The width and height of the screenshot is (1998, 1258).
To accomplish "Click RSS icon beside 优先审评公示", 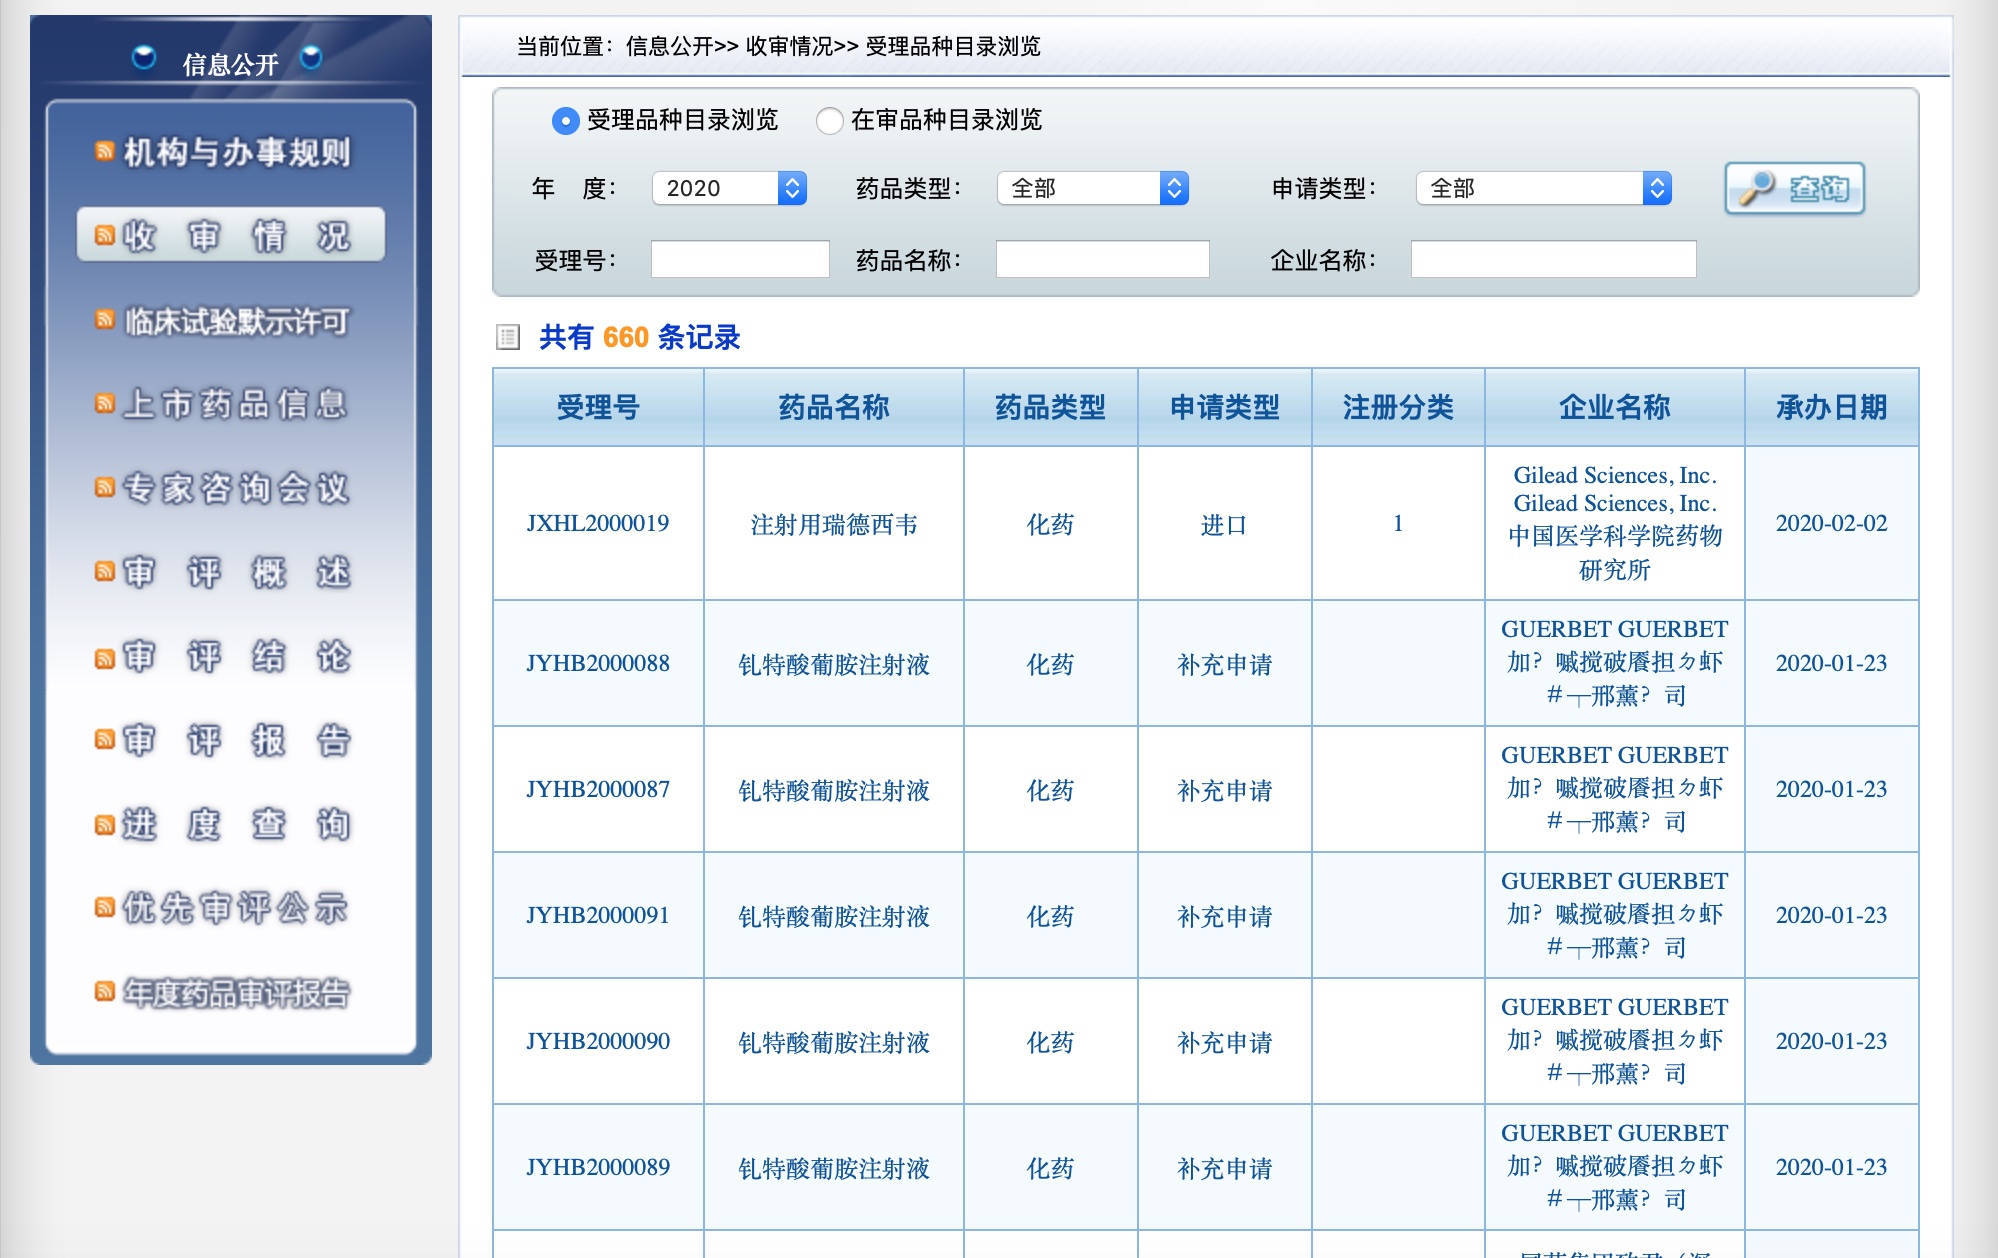I will (x=104, y=908).
